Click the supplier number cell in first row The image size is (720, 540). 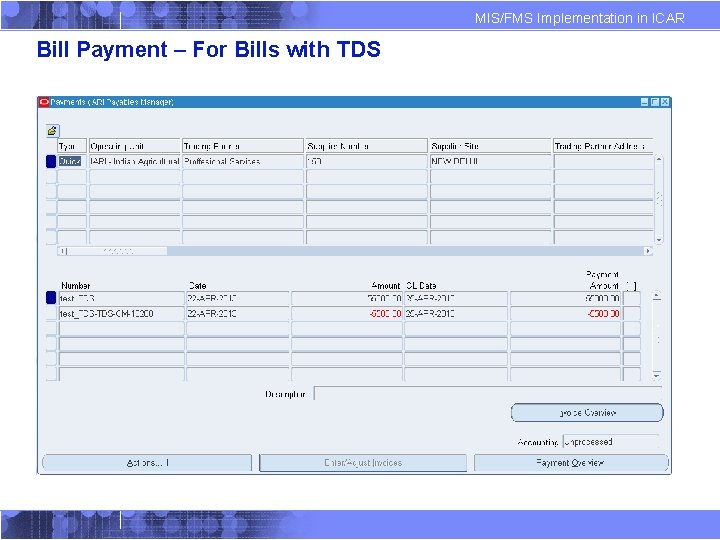point(366,161)
